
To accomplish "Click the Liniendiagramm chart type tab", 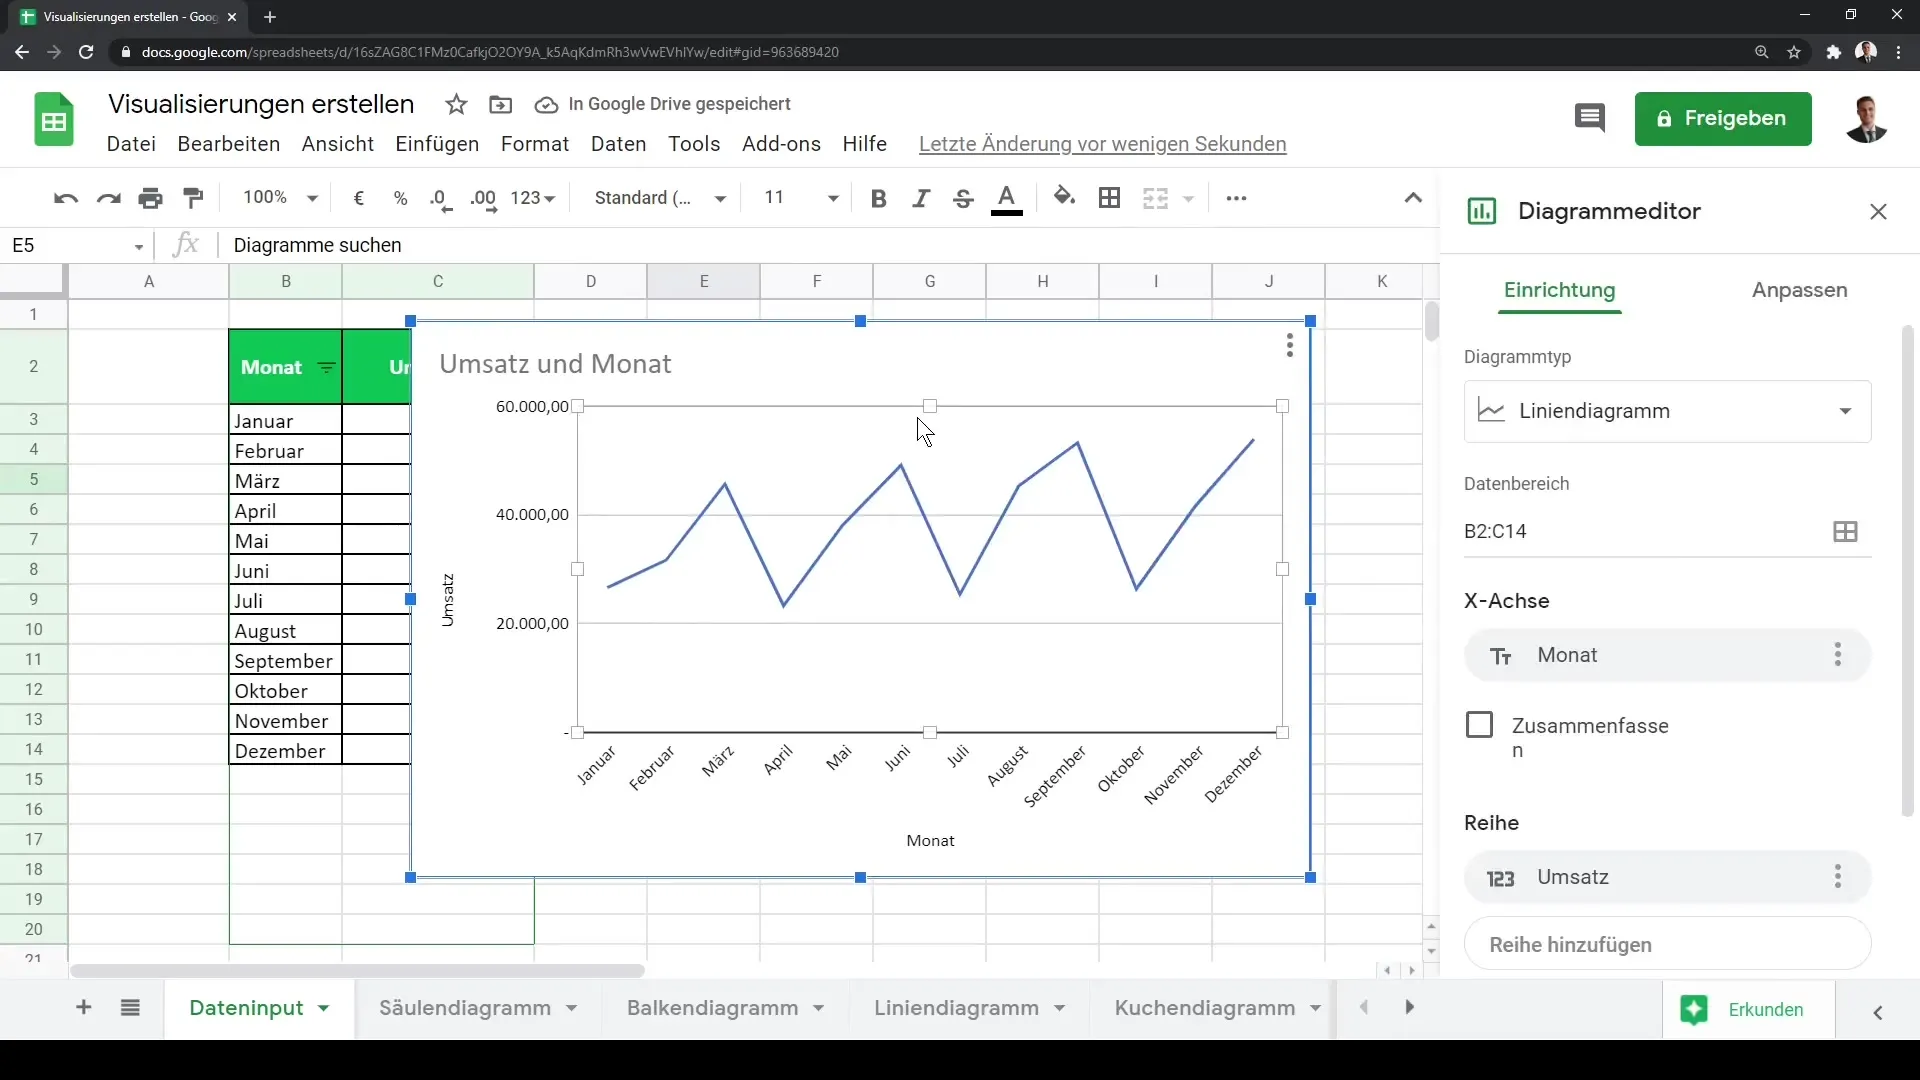I will coord(956,1007).
